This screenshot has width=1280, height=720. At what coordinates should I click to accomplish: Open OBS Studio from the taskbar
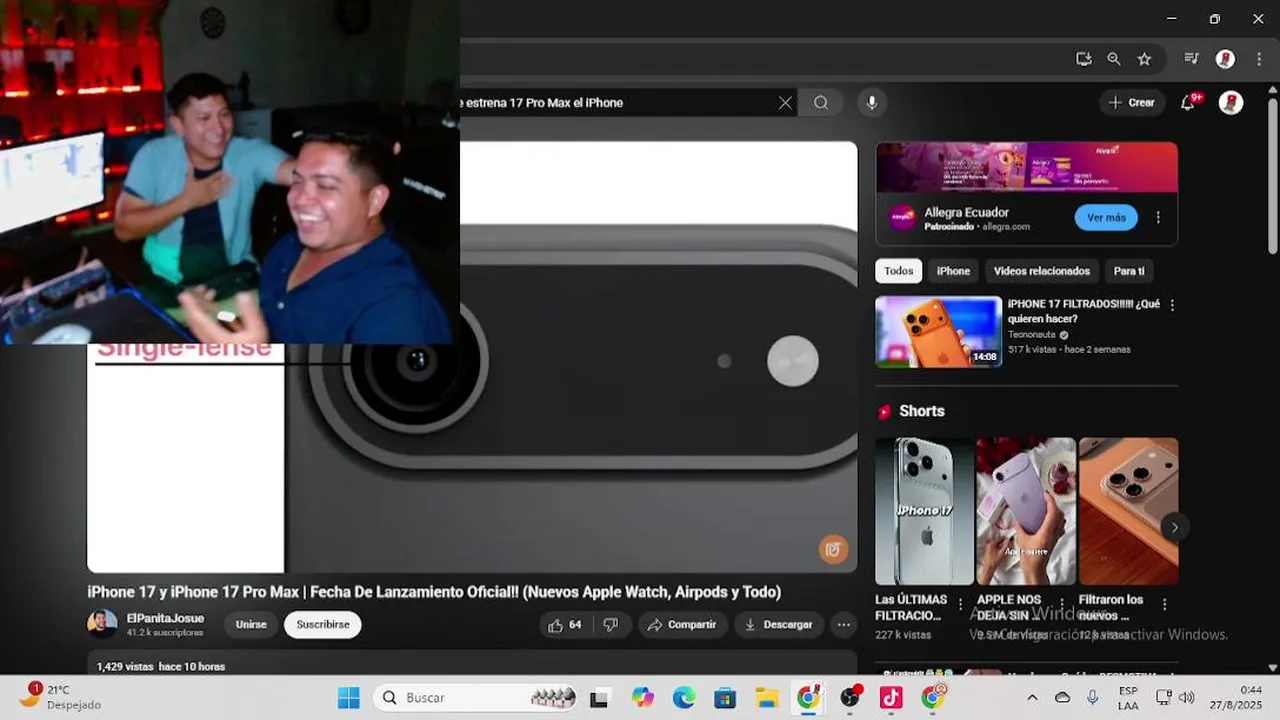click(850, 698)
